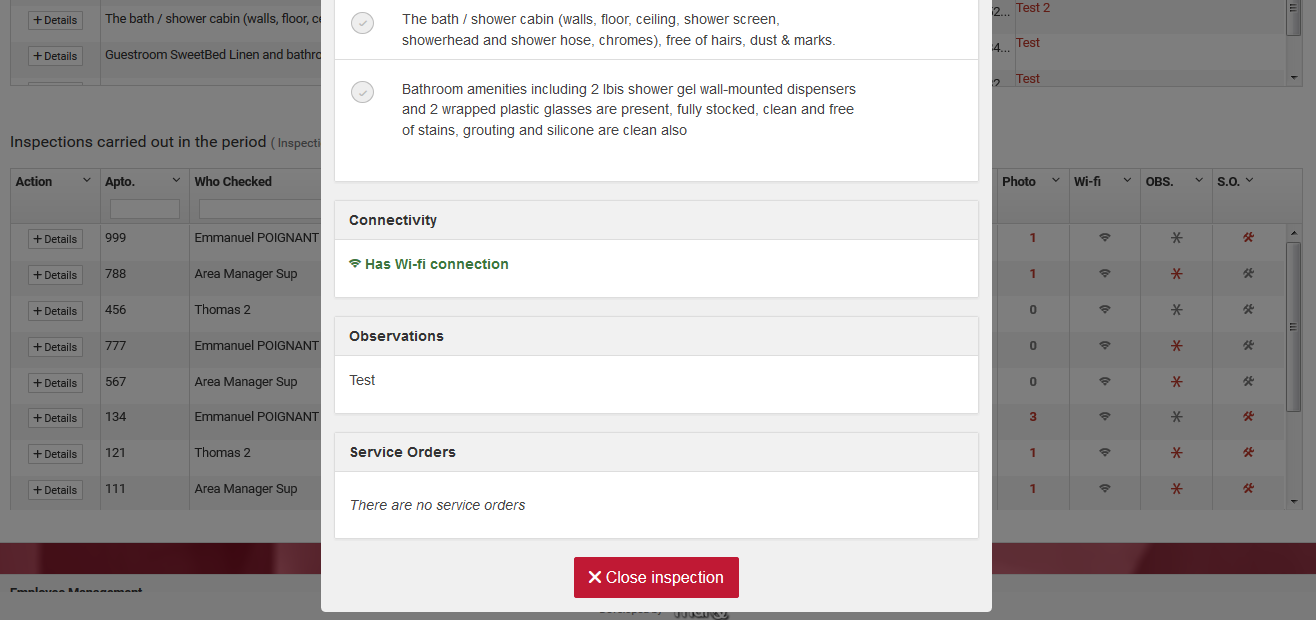Expand the Photo column header dropdown

pyautogui.click(x=1054, y=181)
